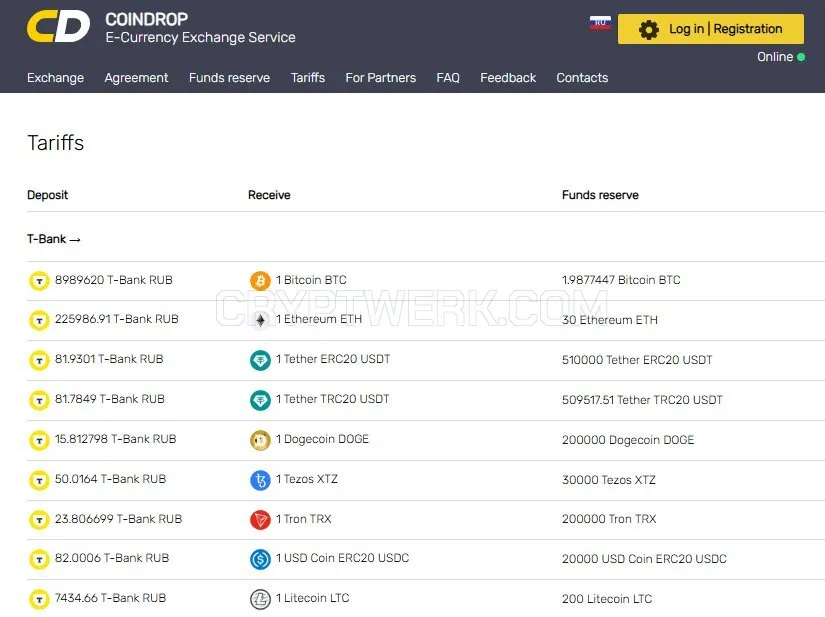
Task: Open the Exchange menu item
Action: coord(55,78)
